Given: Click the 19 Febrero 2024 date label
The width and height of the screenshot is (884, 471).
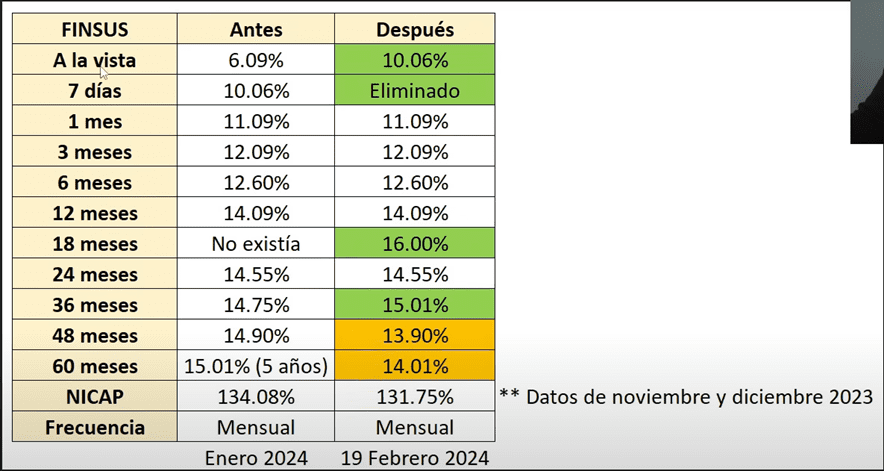Looking at the screenshot, I should tap(415, 458).
